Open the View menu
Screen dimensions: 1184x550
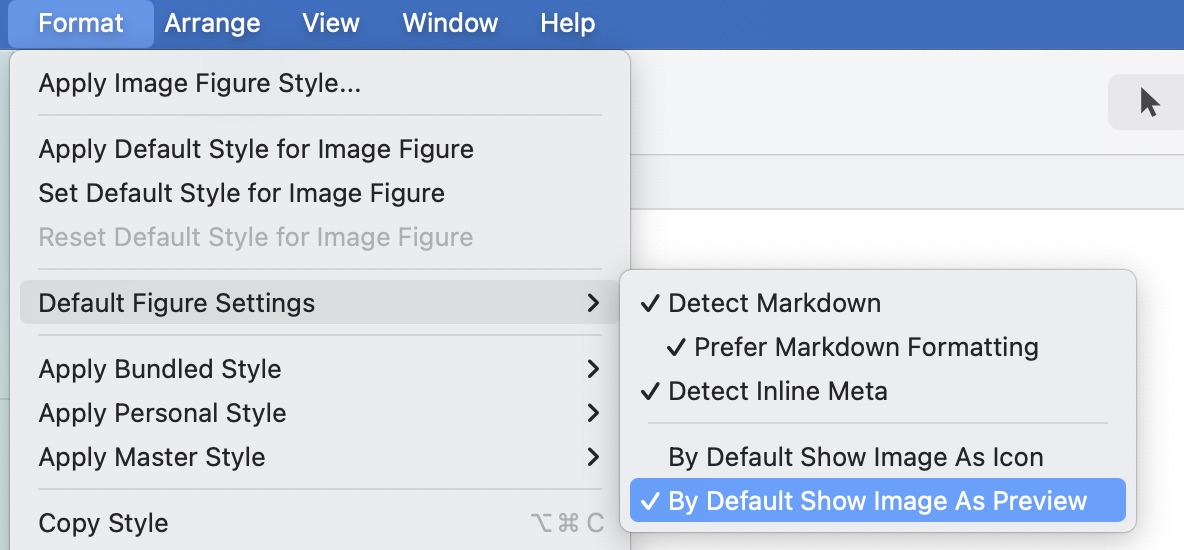331,23
